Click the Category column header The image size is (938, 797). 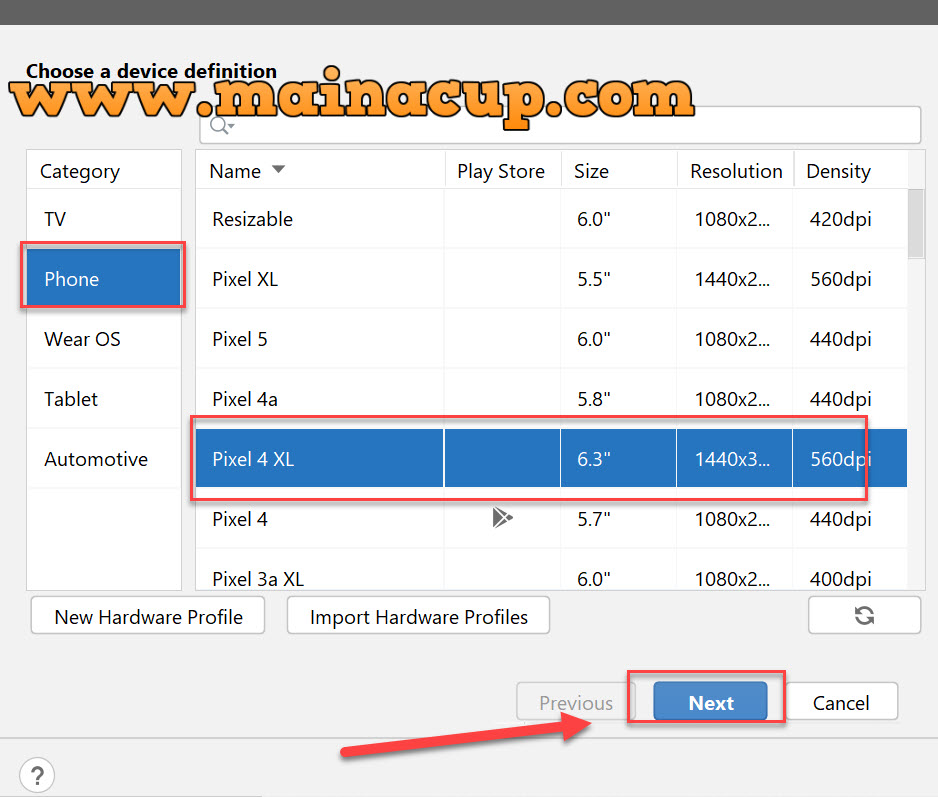tap(104, 171)
